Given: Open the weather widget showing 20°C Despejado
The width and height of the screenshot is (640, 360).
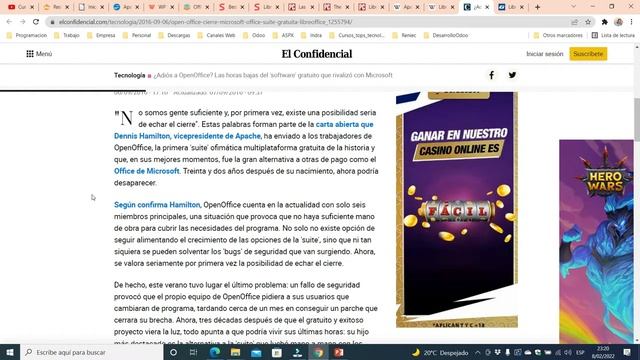Looking at the screenshot, I should click(440, 352).
